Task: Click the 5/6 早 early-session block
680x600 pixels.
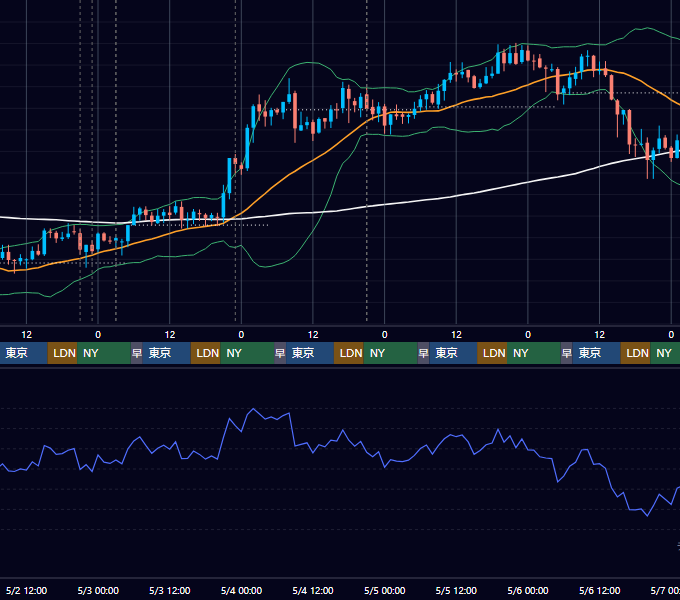Action: coord(566,353)
